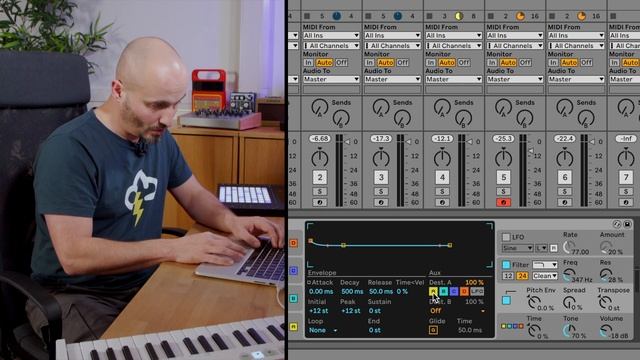Click the device hot-swap preset icon
640x360 pixels.
(617, 224)
